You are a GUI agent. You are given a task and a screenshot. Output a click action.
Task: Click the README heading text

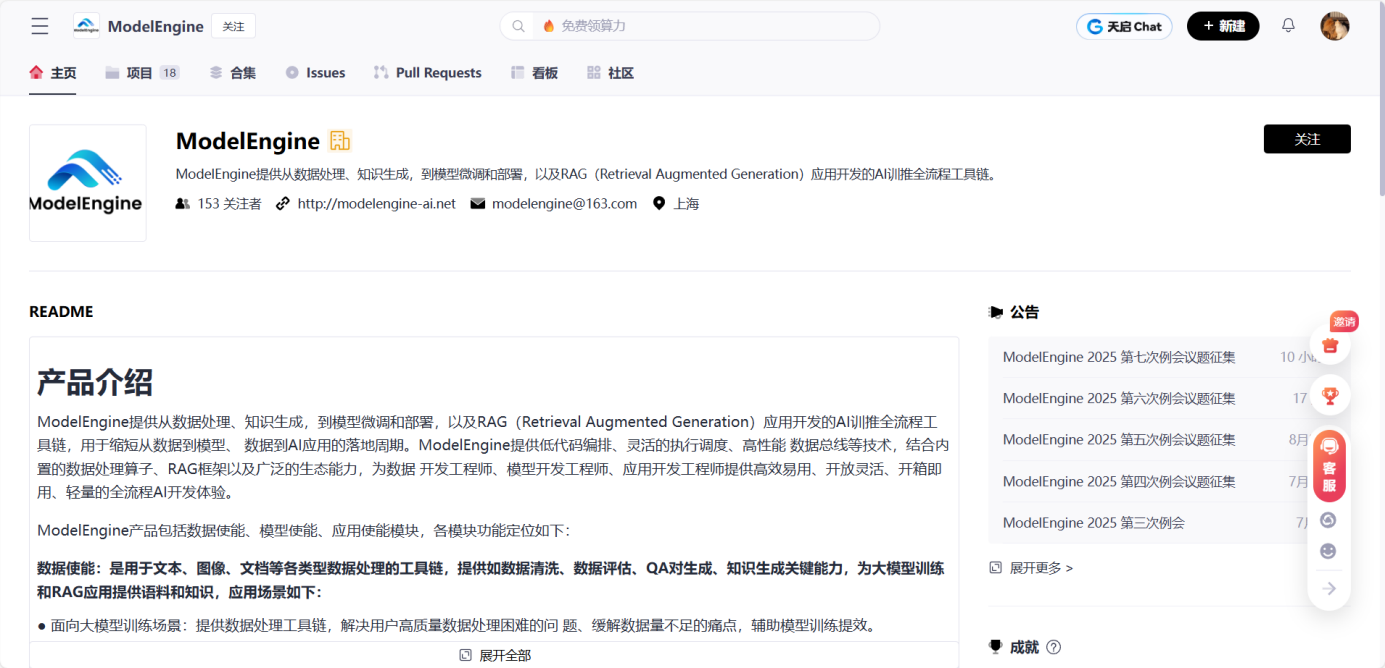coord(61,312)
